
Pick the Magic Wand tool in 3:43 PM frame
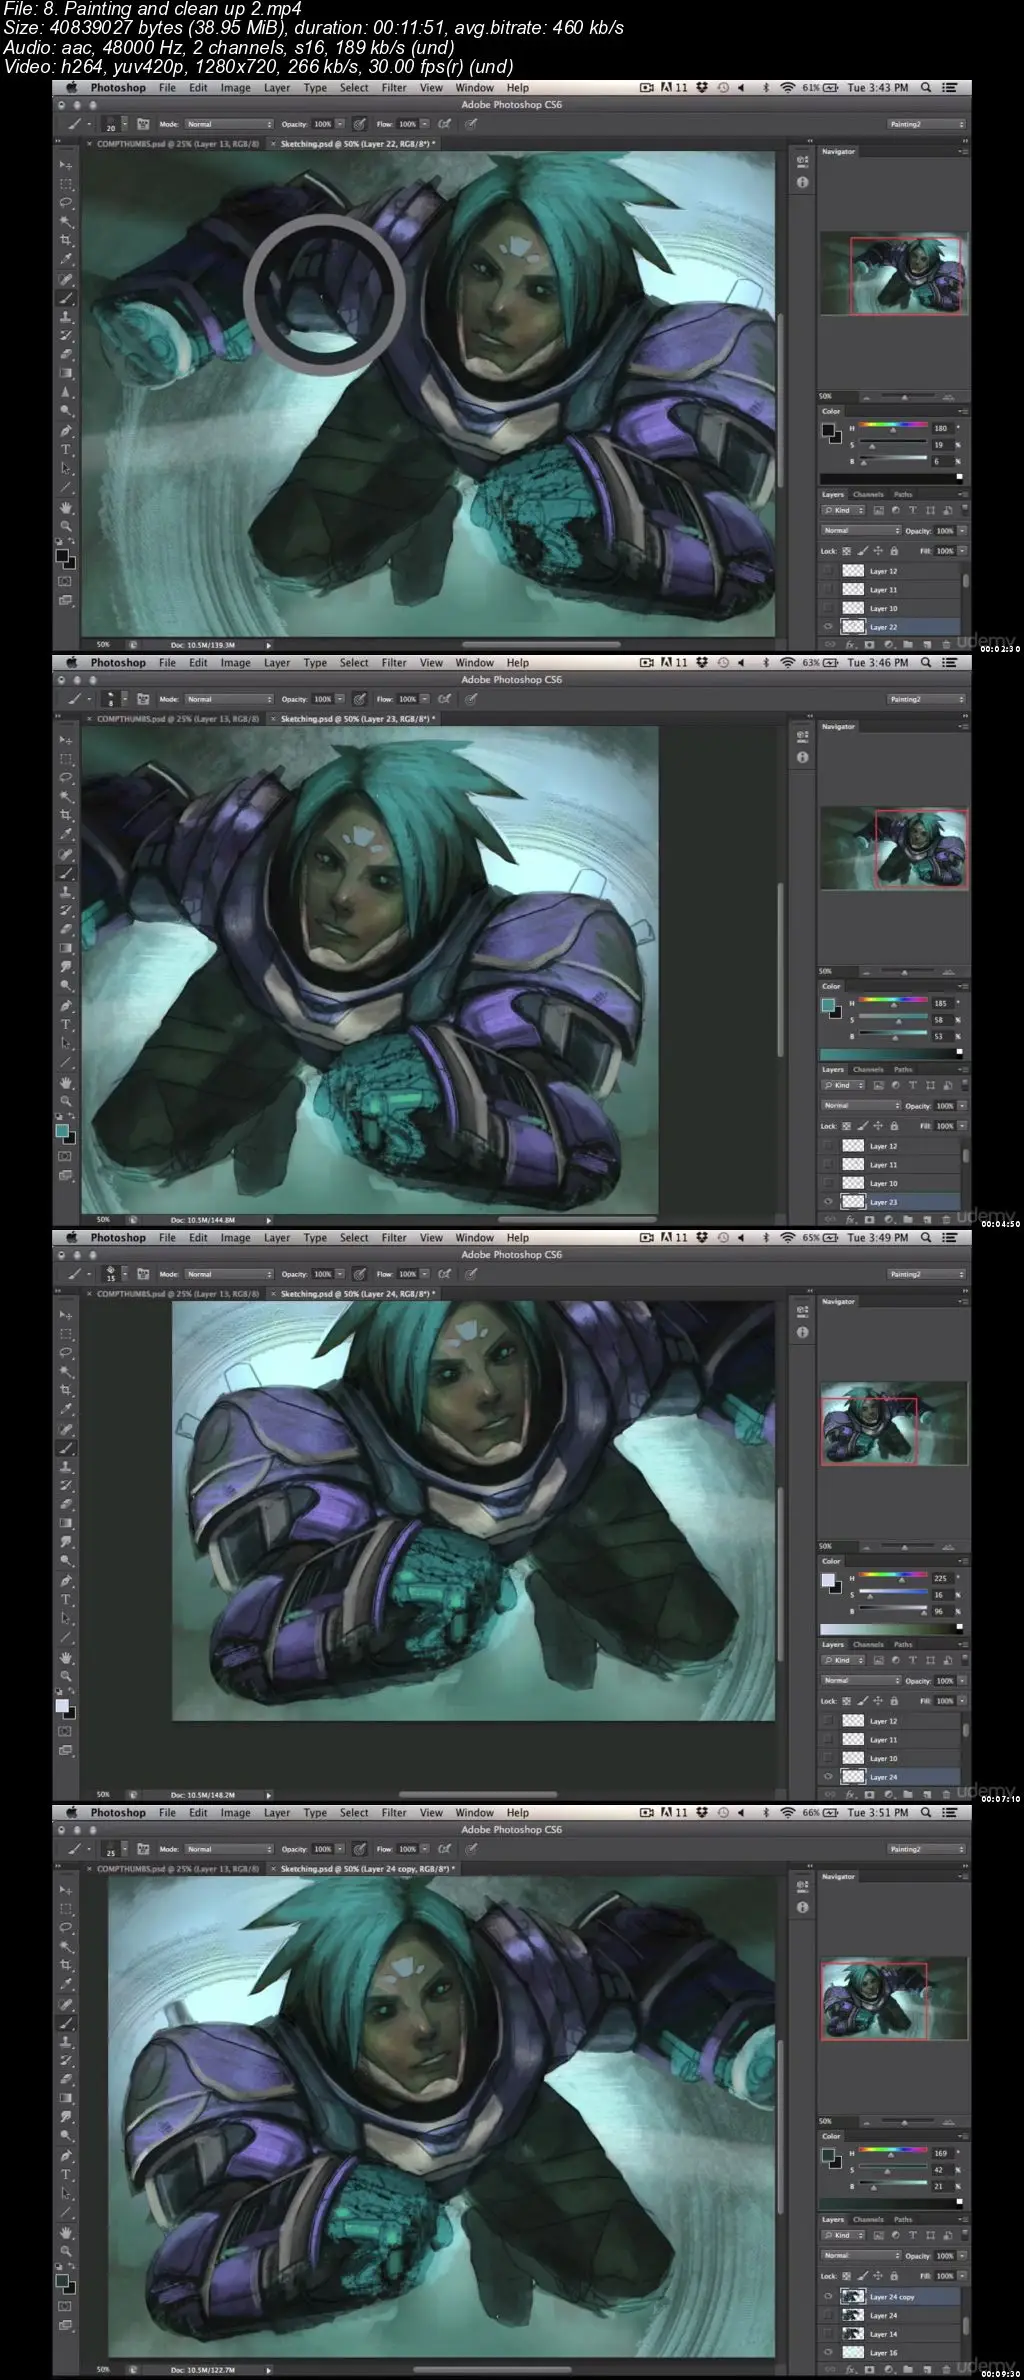coord(66,222)
